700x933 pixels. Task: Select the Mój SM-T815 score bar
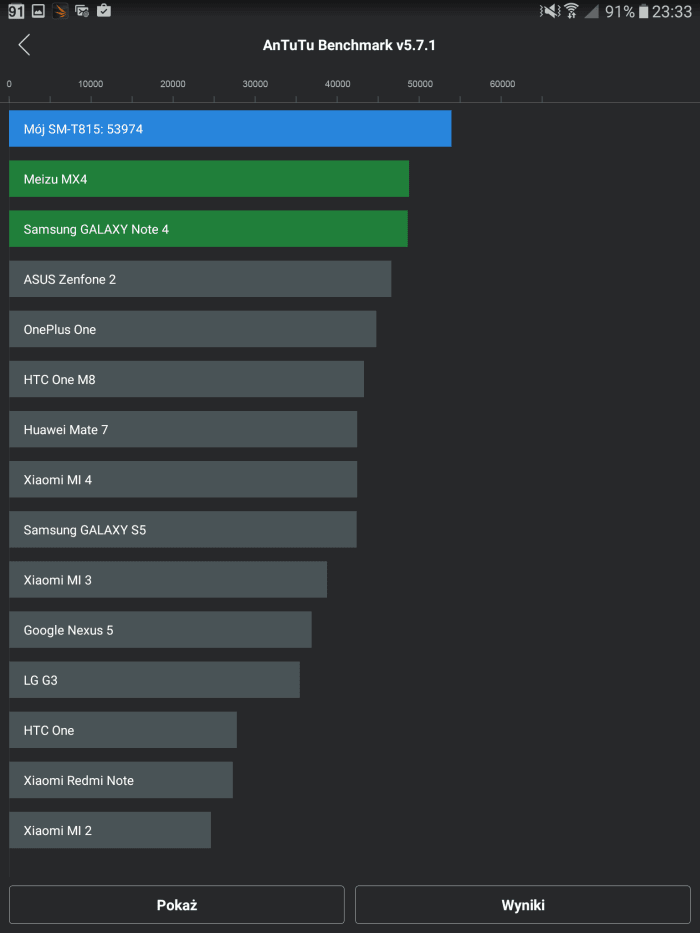(x=230, y=129)
